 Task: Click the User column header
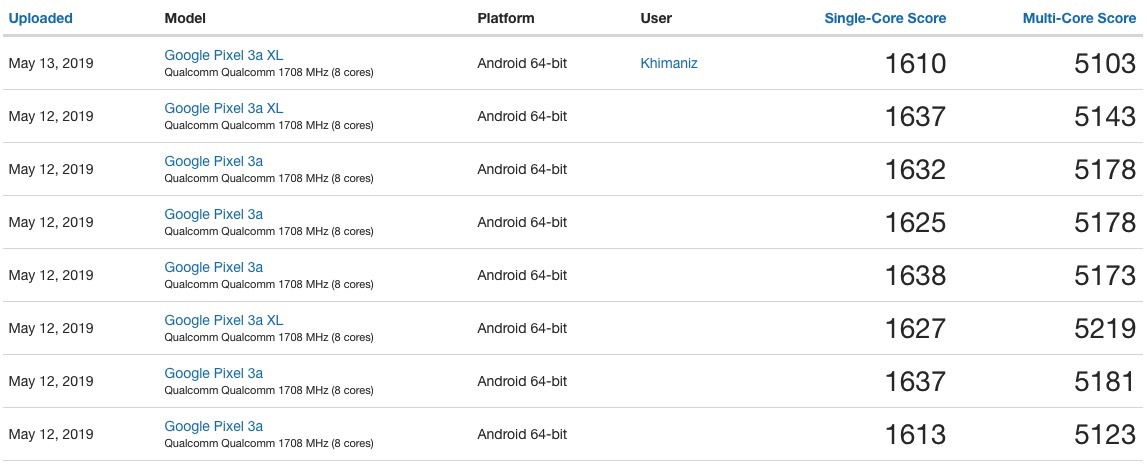click(656, 18)
